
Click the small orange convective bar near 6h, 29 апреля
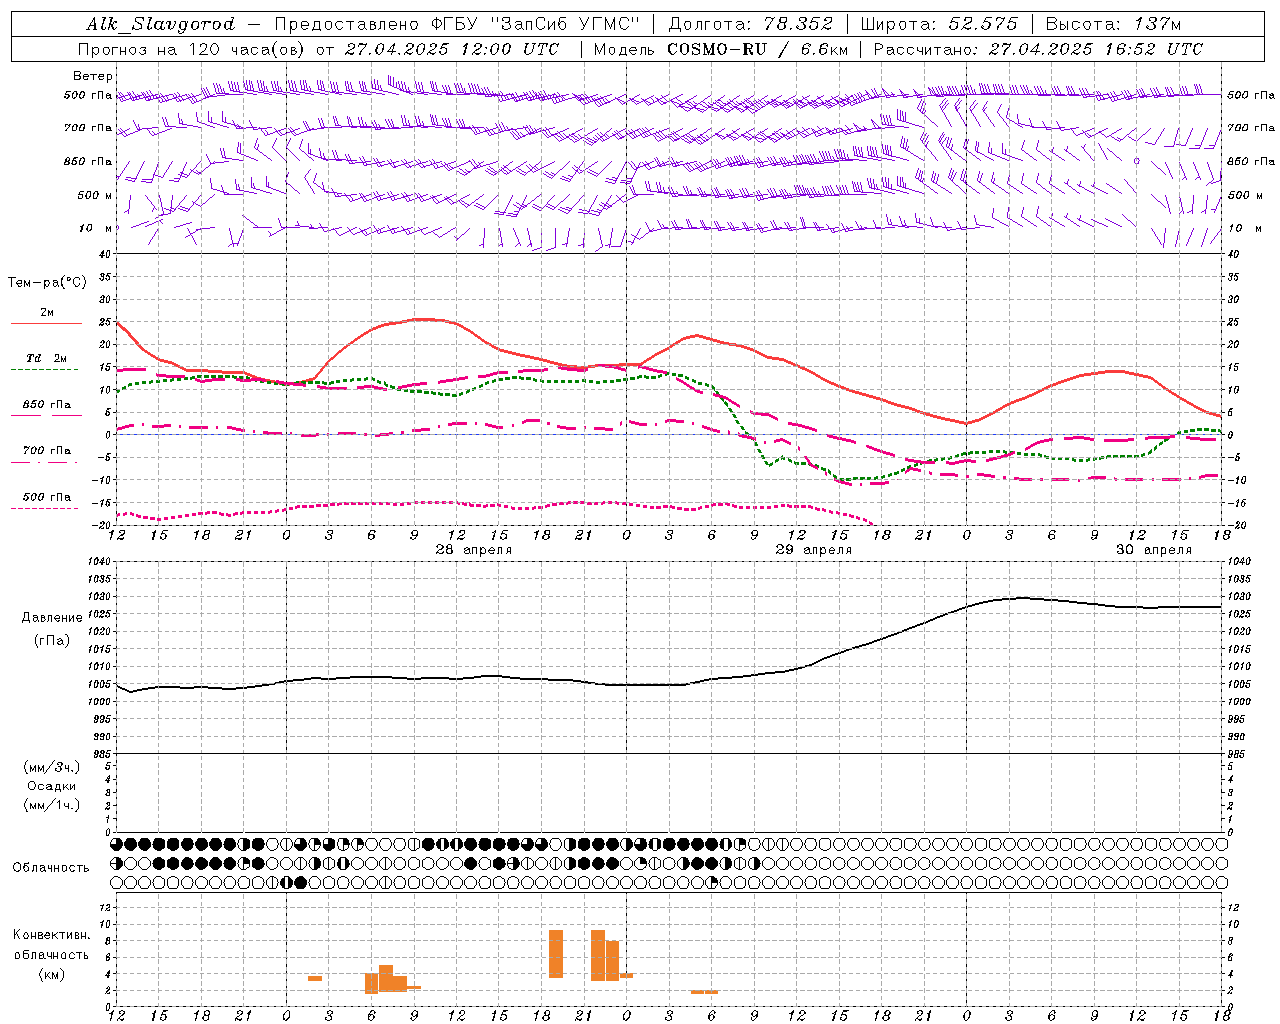tap(704, 992)
